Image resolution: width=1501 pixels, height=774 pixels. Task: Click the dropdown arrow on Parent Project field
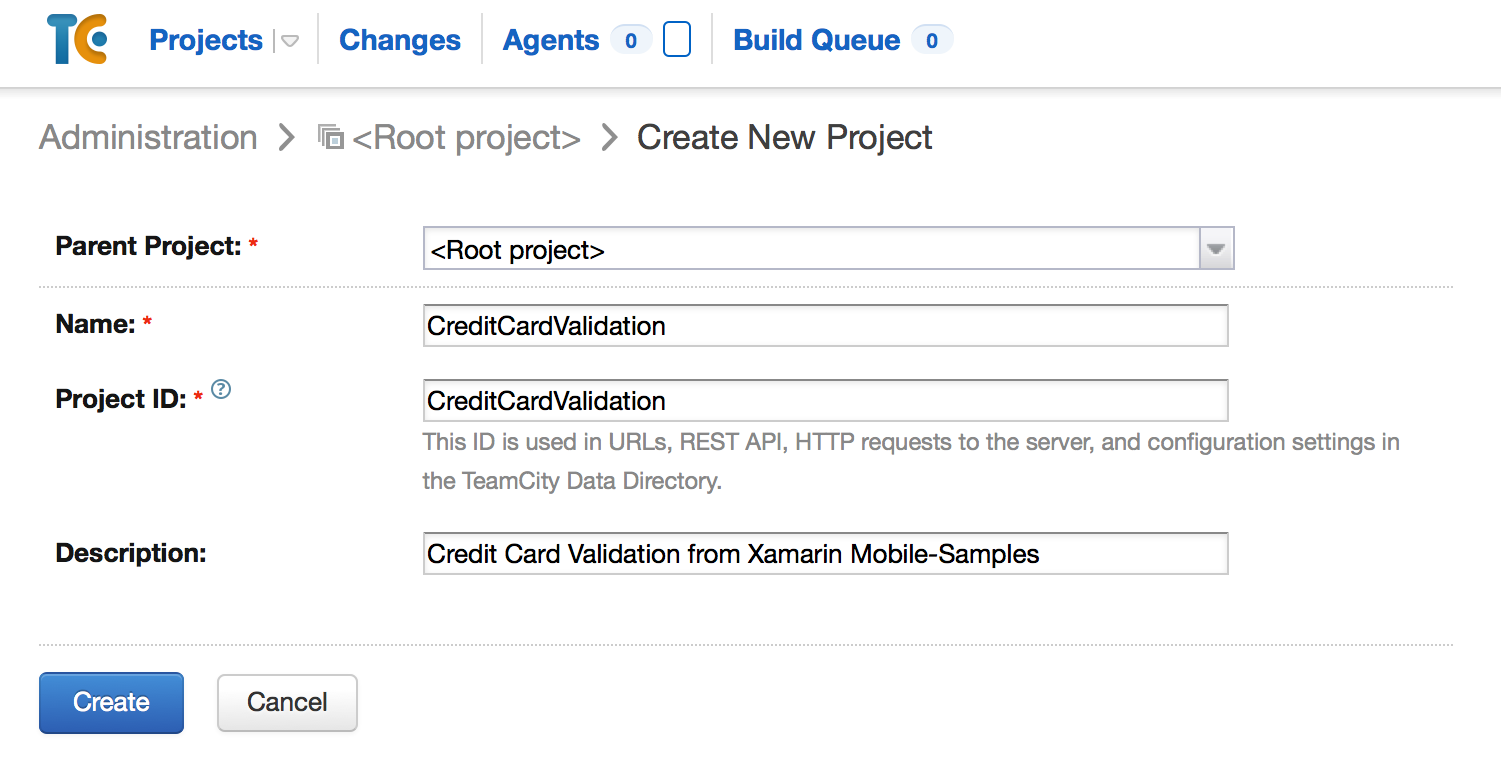click(x=1216, y=248)
